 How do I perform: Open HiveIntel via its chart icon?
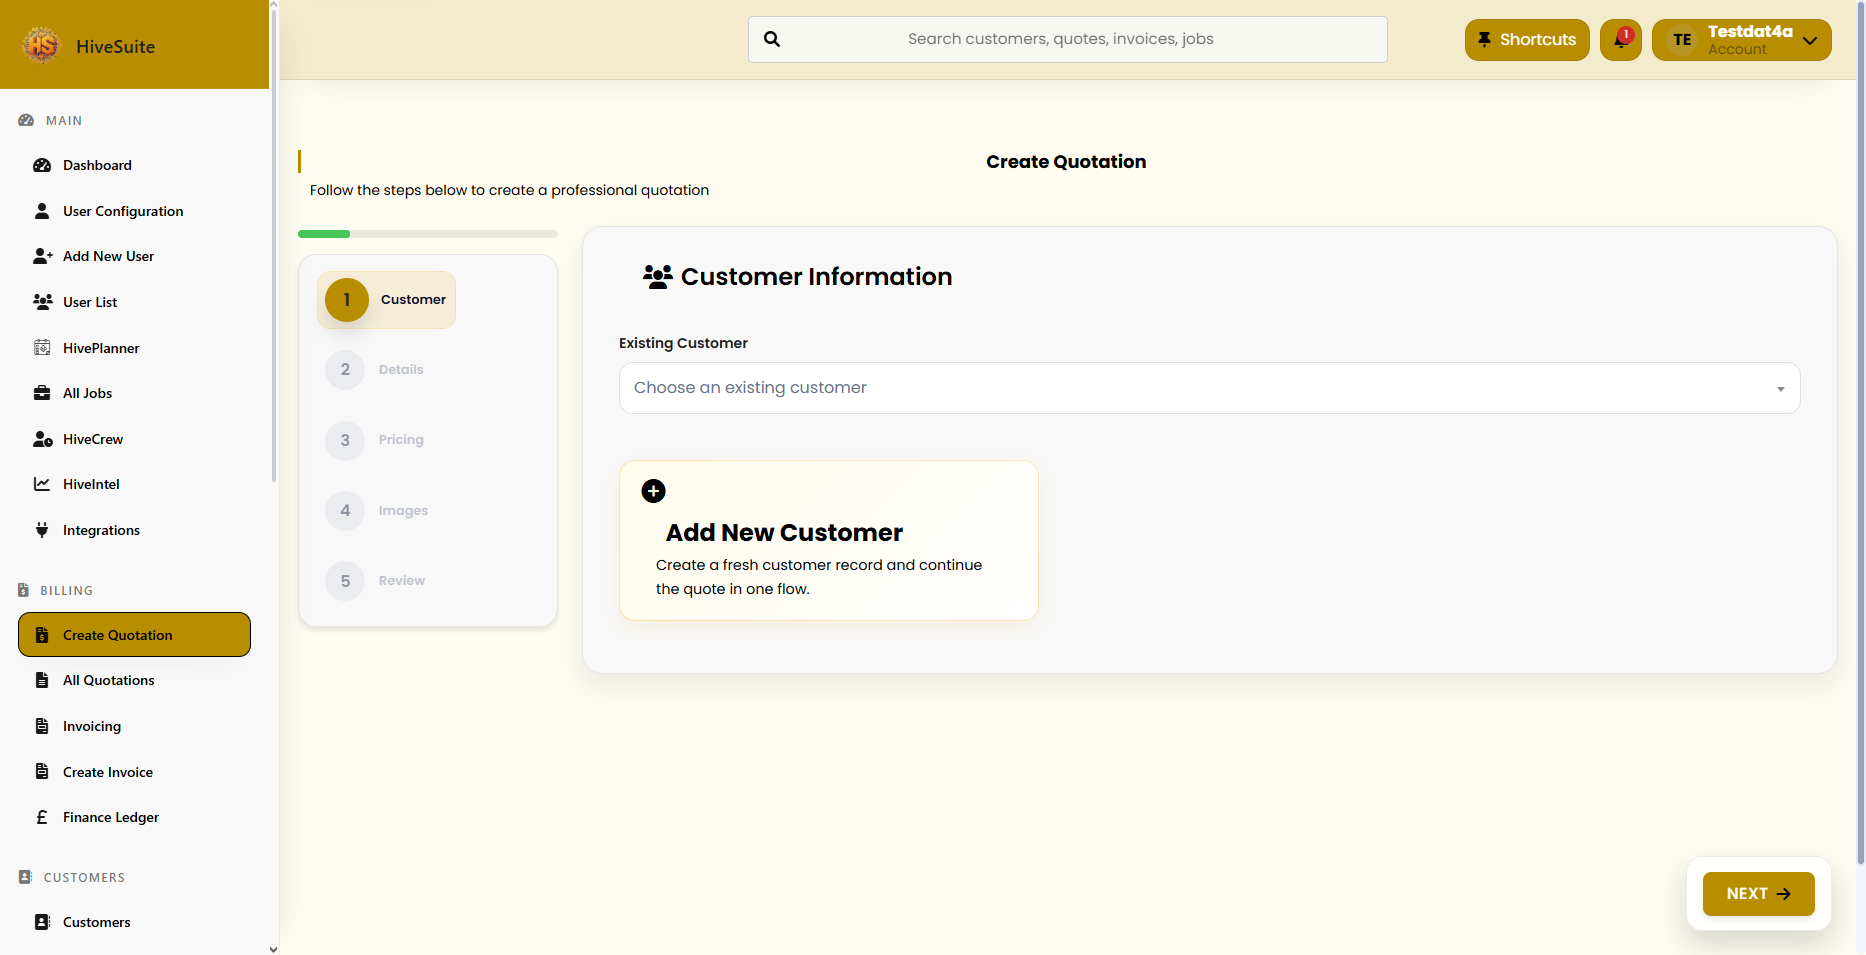[42, 484]
